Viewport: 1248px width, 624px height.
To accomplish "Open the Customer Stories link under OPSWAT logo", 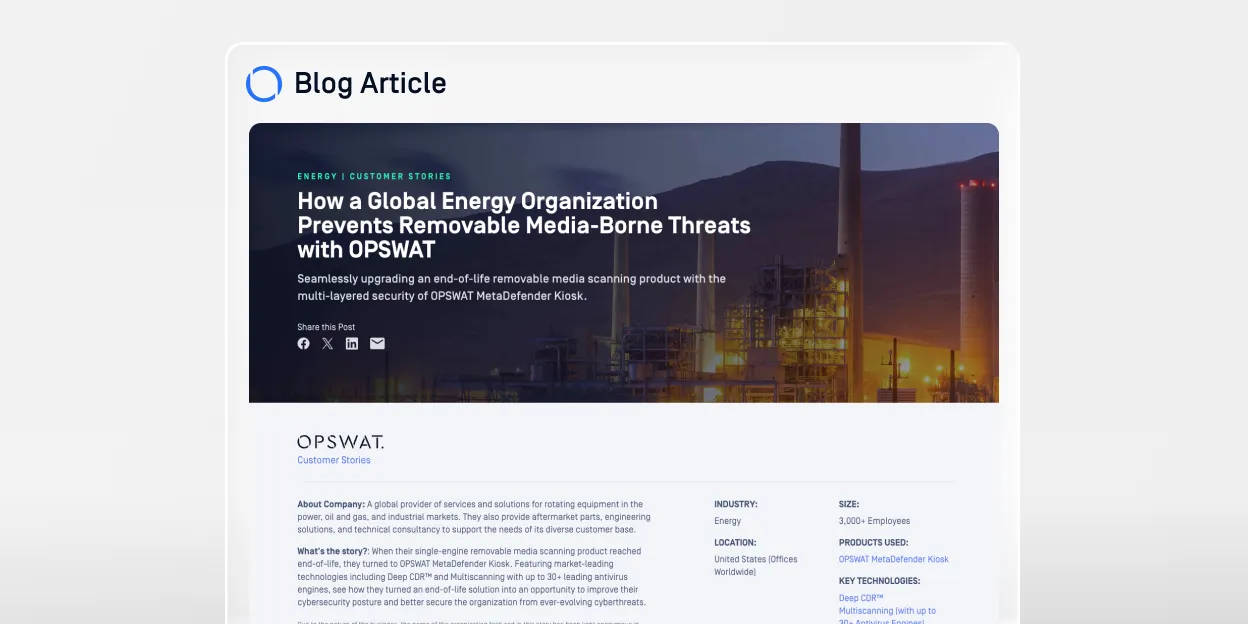I will pos(334,461).
